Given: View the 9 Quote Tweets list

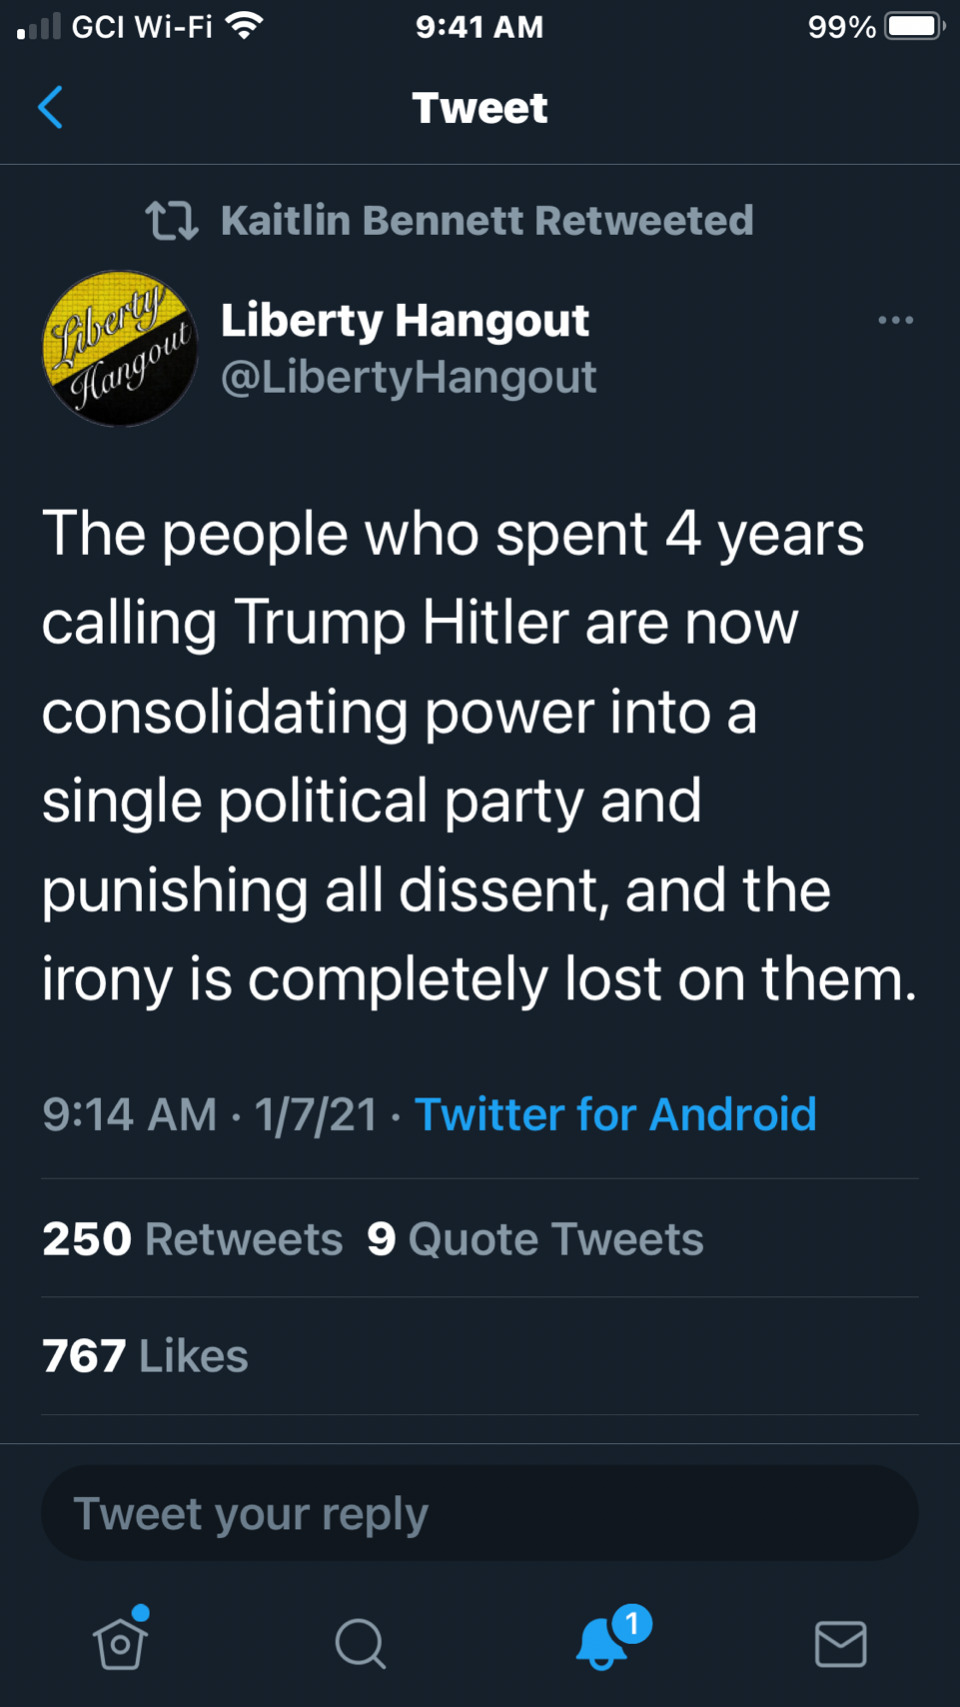Looking at the screenshot, I should [x=535, y=1239].
